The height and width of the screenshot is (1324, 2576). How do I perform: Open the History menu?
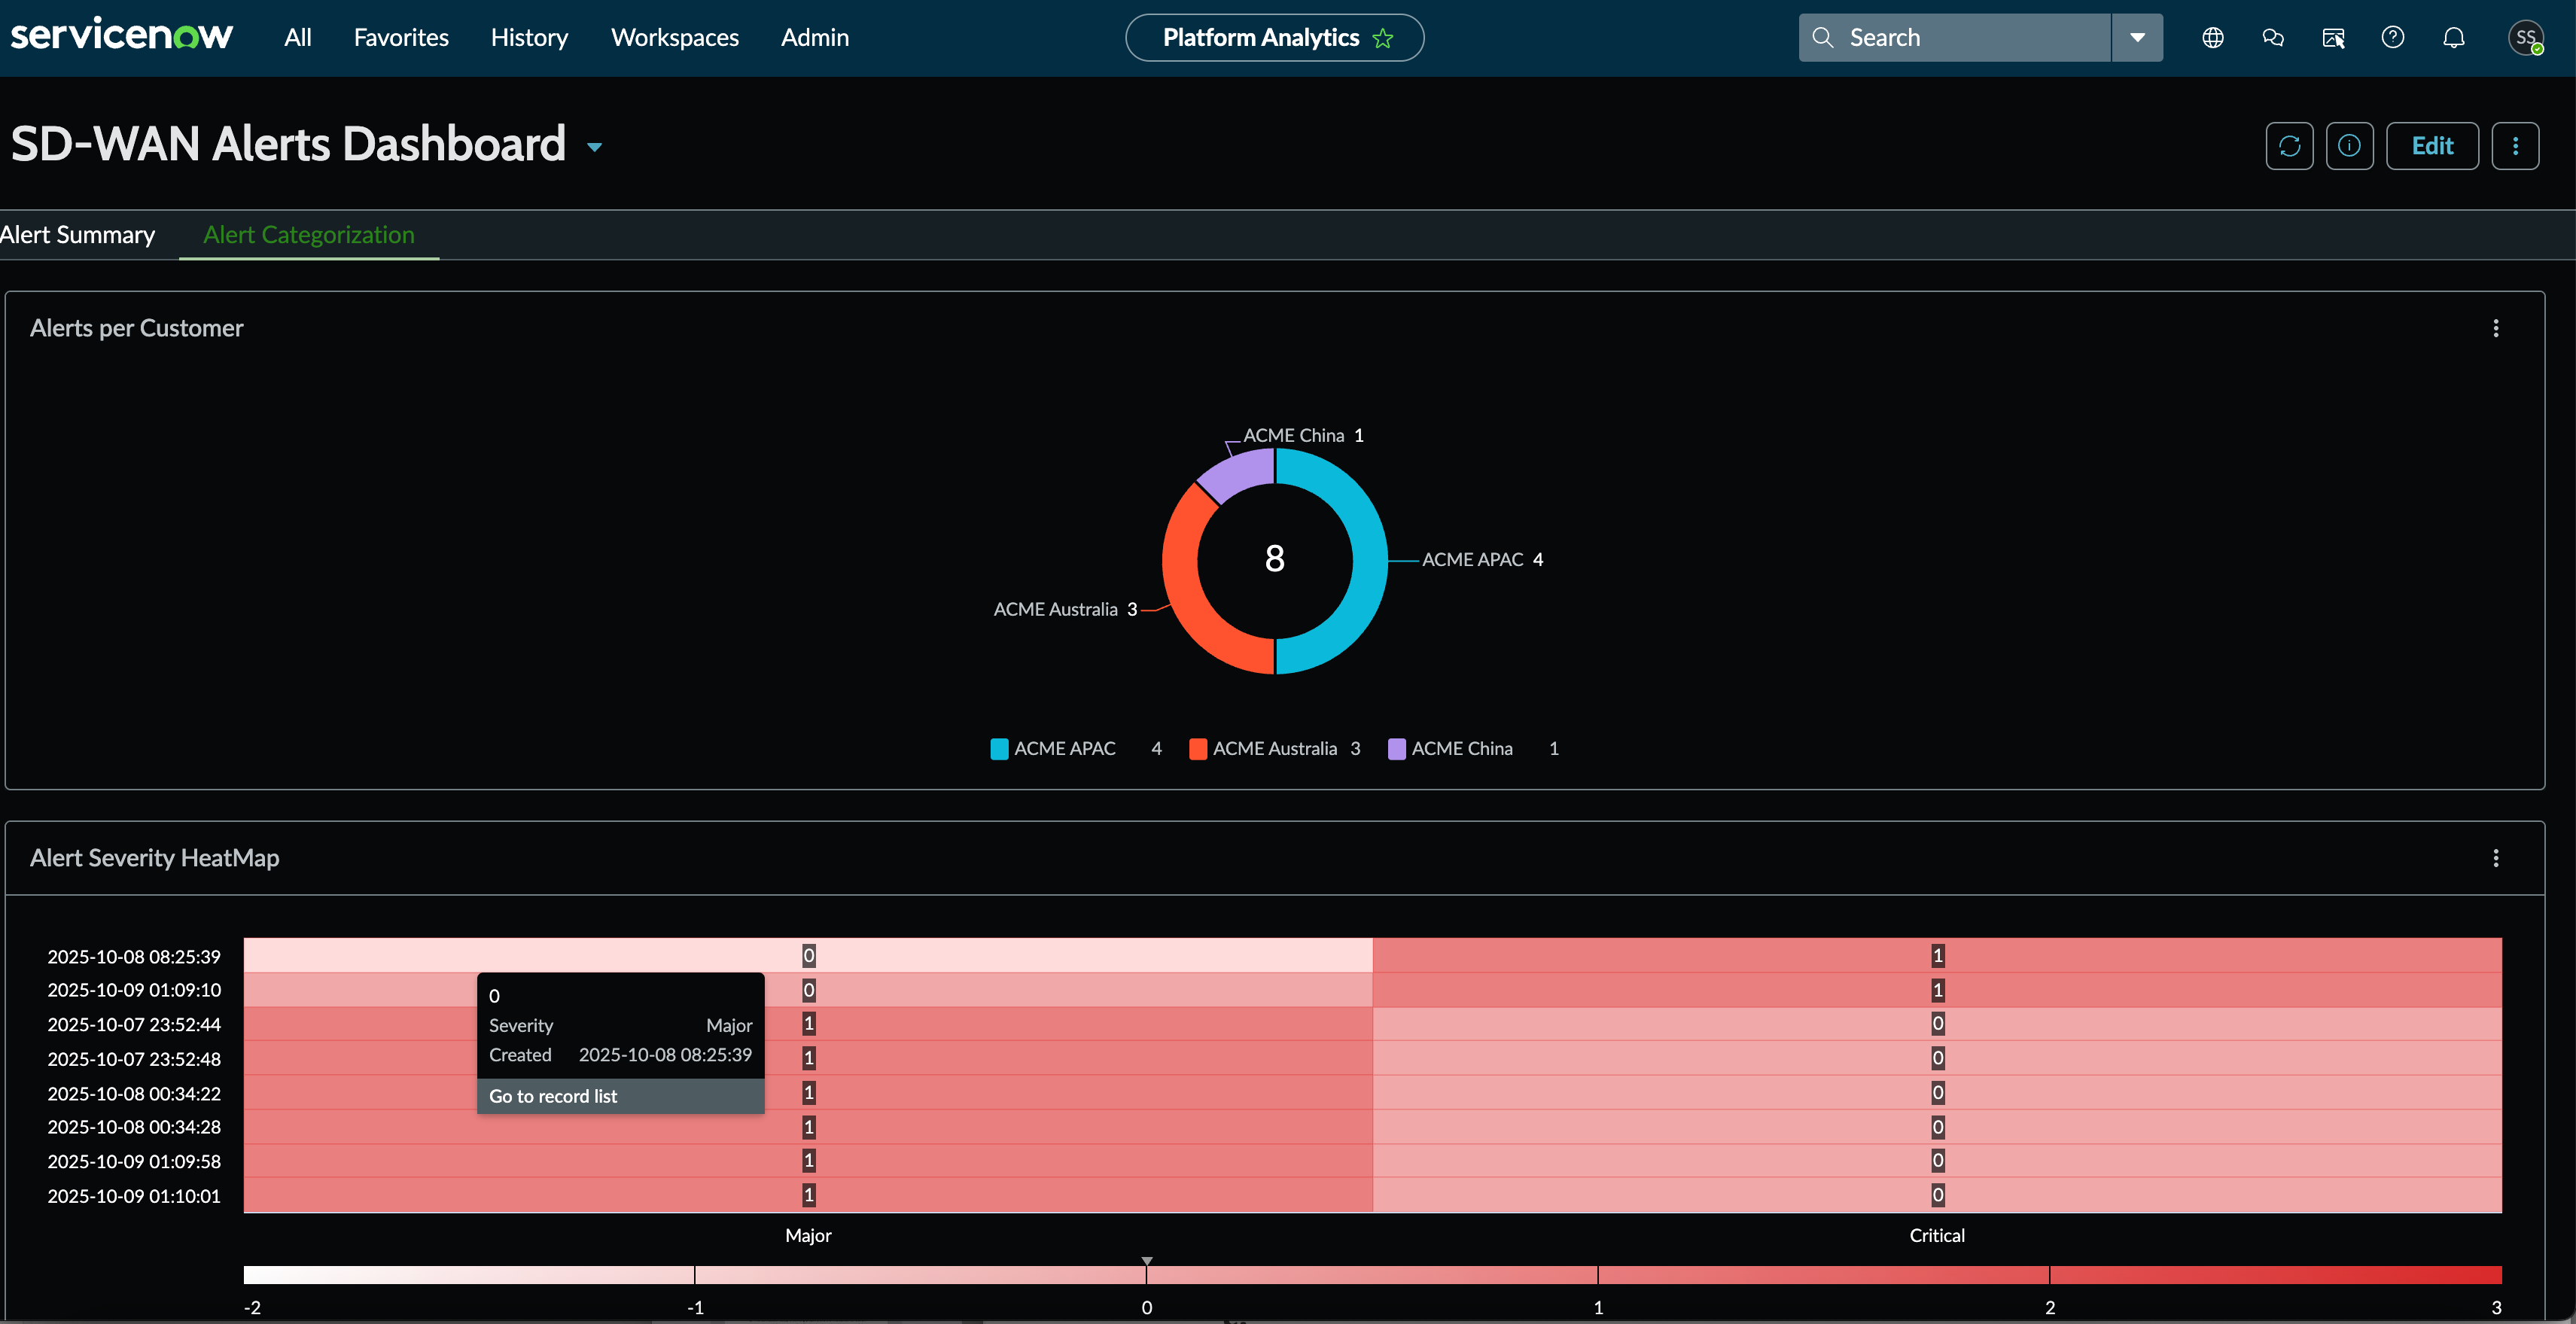click(x=529, y=37)
